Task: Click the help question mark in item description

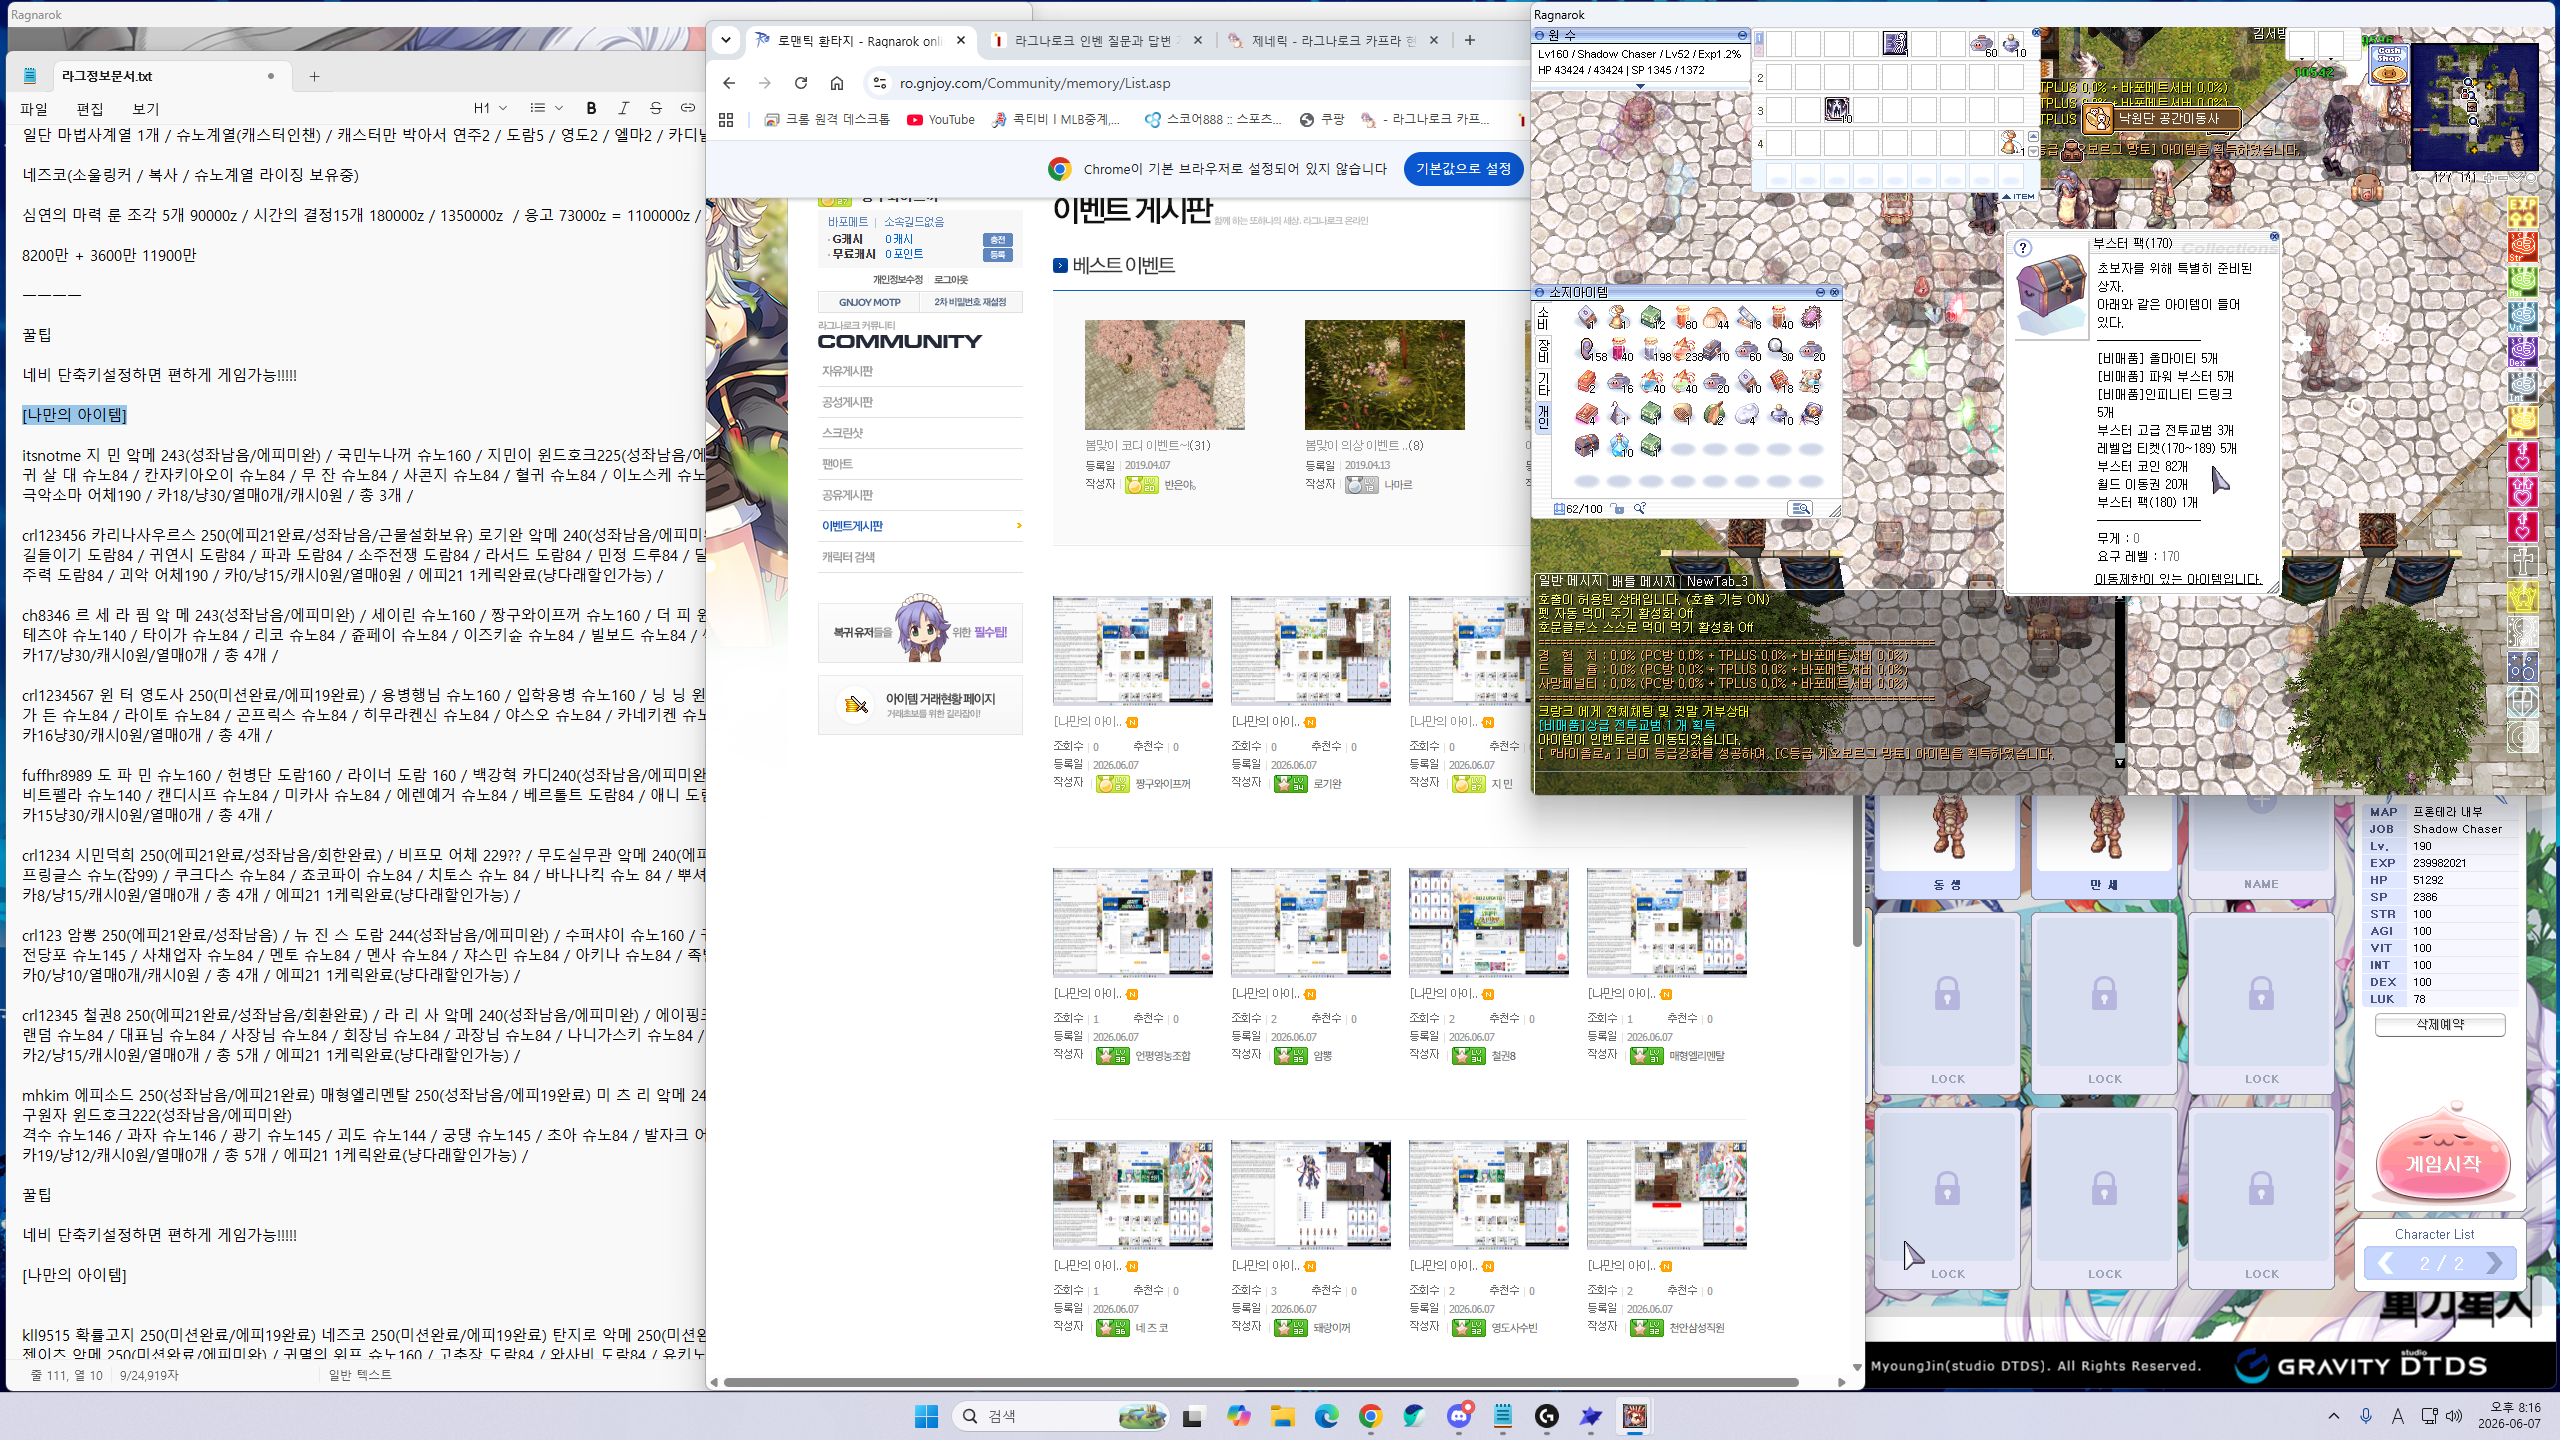Action: pos(2023,248)
